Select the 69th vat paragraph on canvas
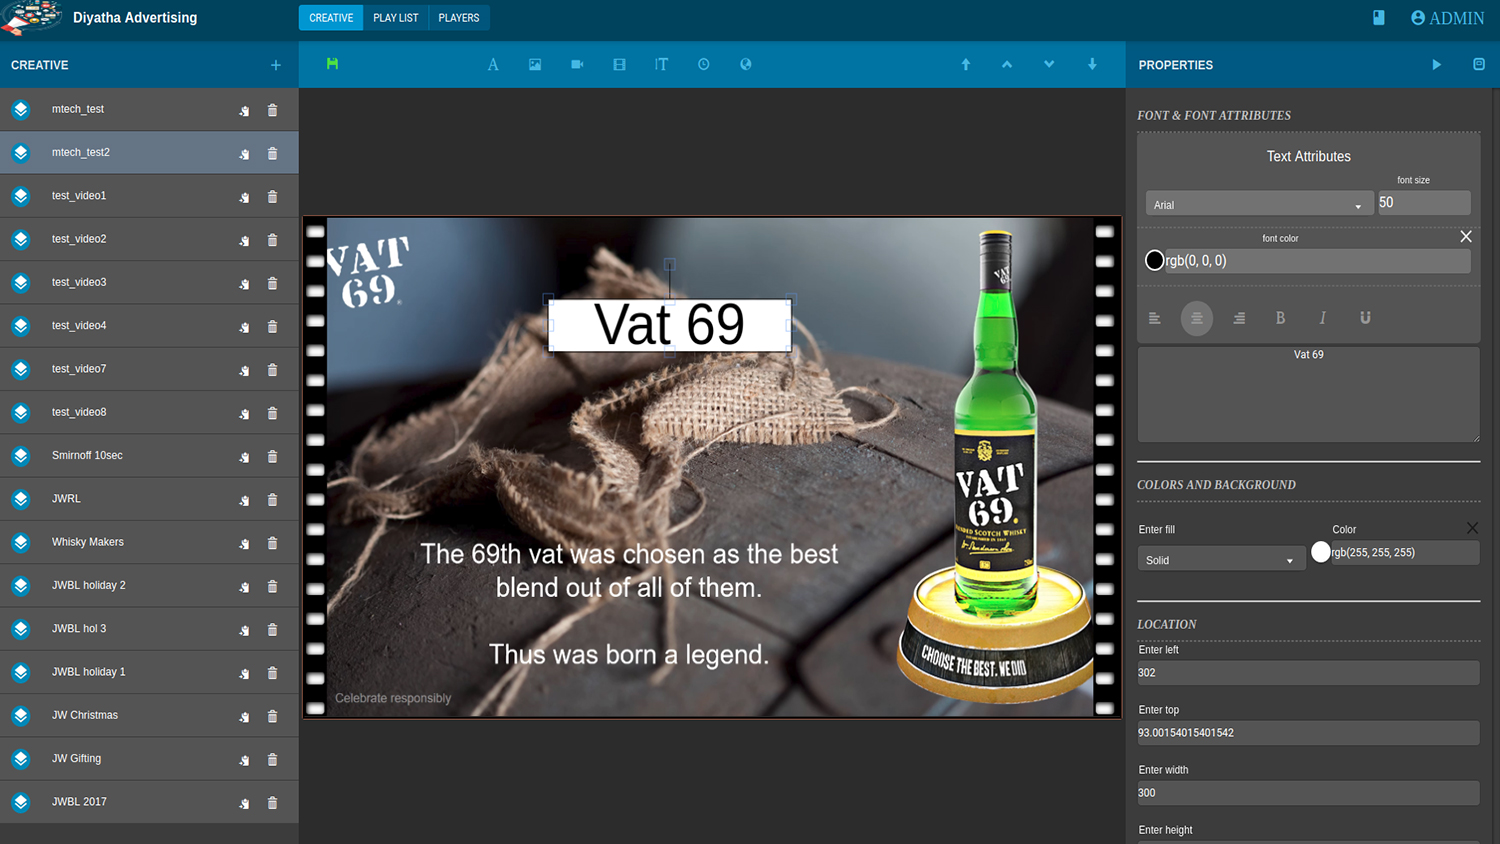Image resolution: width=1500 pixels, height=844 pixels. (x=629, y=571)
